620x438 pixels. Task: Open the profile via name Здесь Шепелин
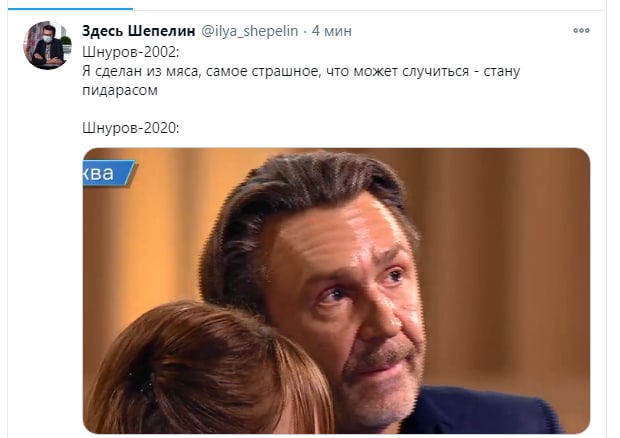tap(138, 31)
